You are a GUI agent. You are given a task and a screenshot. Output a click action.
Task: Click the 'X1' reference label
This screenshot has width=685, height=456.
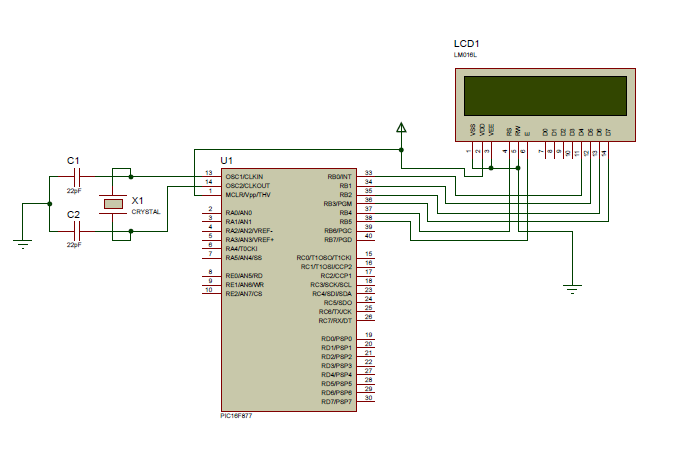tap(137, 200)
